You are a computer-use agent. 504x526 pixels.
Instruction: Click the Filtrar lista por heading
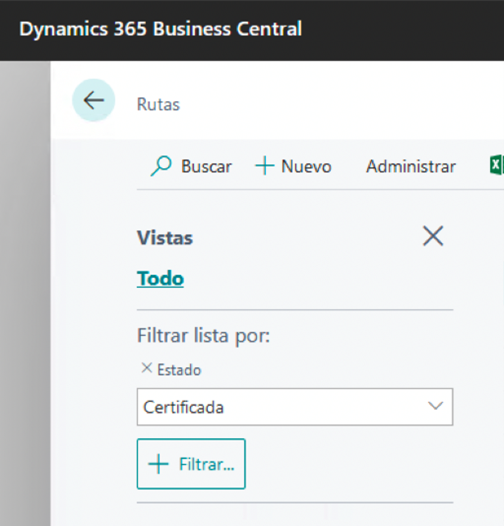203,335
